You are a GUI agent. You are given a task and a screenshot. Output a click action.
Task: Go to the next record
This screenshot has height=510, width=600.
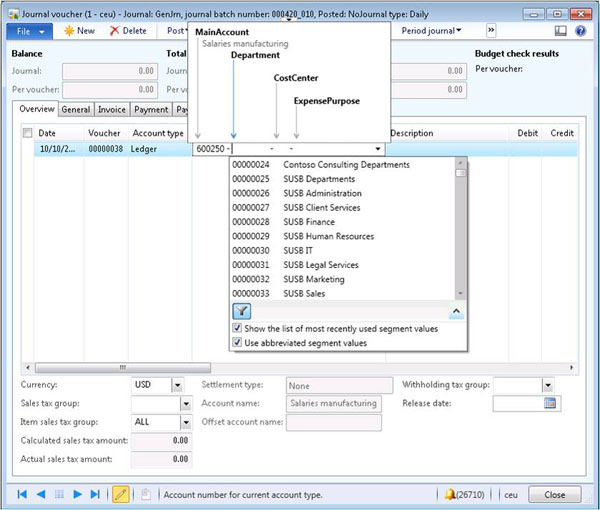(78, 494)
